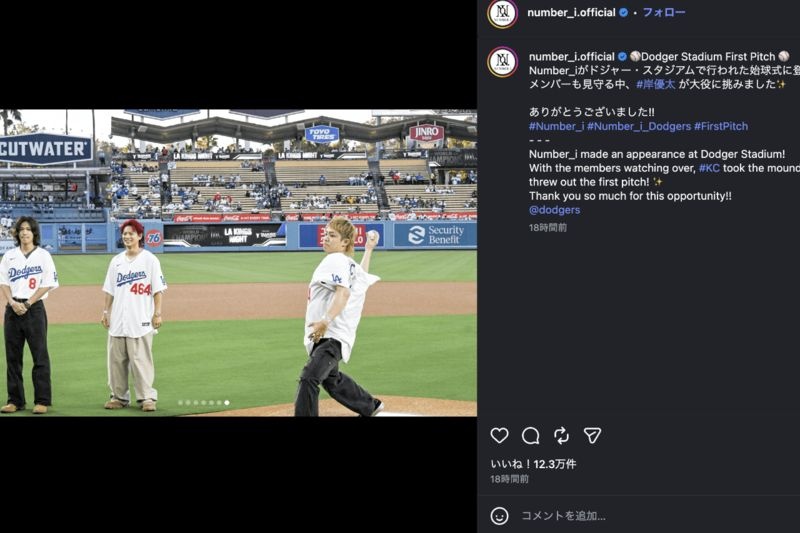
Task: Open emoji picker smiley icon
Action: coord(499,516)
